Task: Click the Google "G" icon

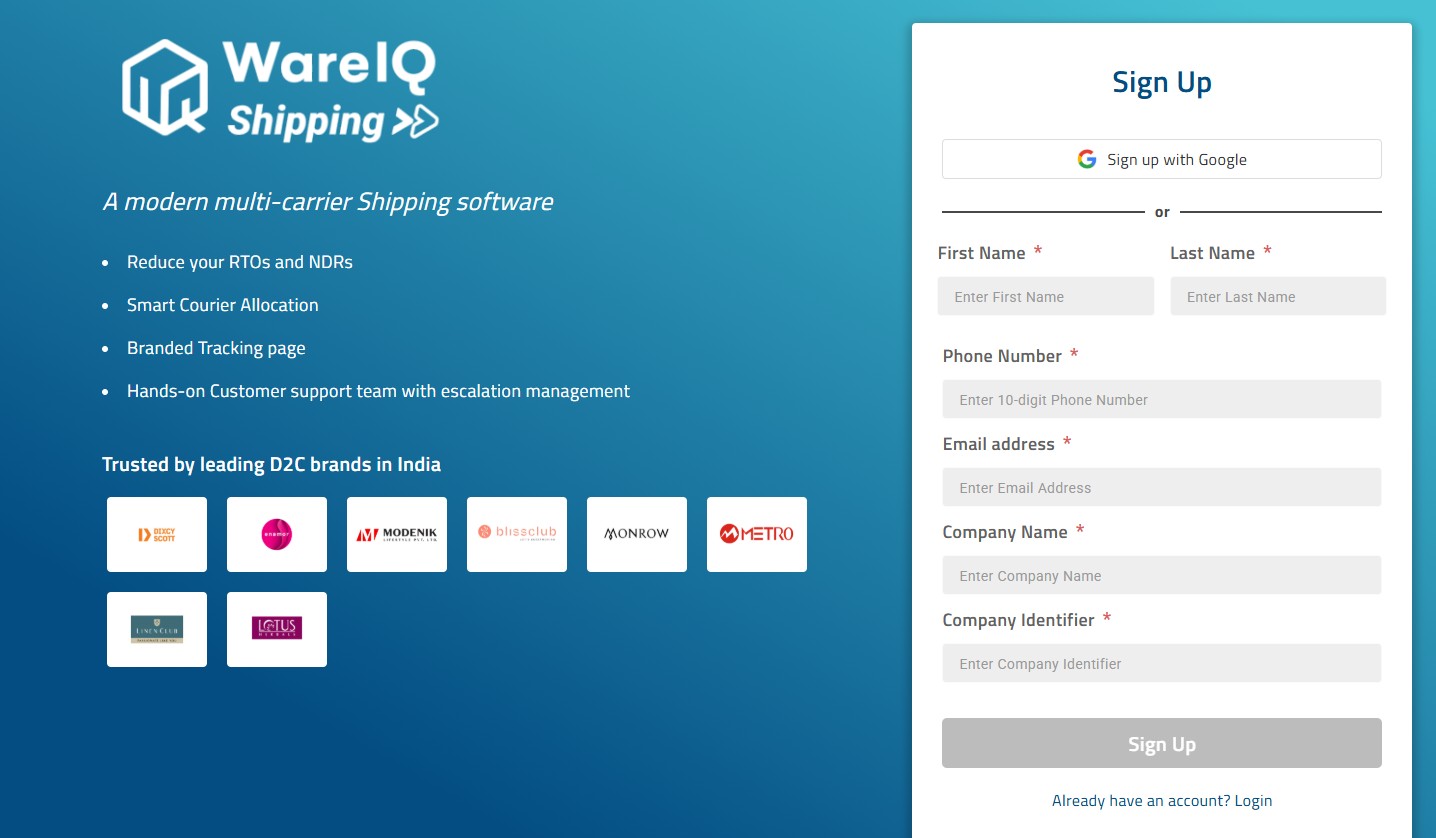Action: 1087,159
